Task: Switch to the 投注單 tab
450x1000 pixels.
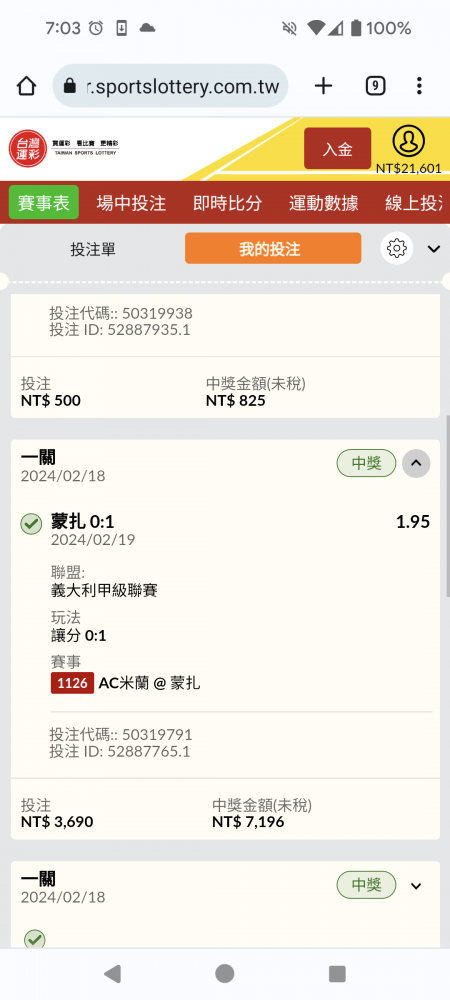Action: [93, 249]
